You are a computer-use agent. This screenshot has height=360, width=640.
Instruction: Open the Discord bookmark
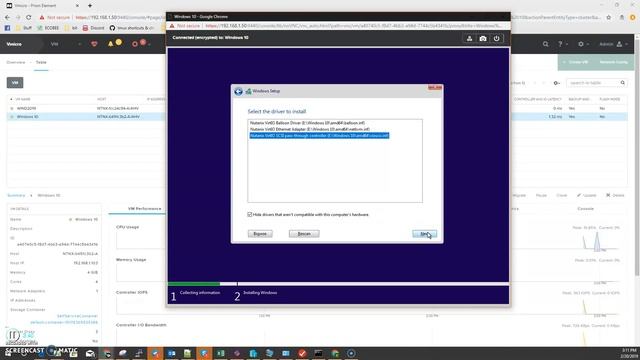93,28
